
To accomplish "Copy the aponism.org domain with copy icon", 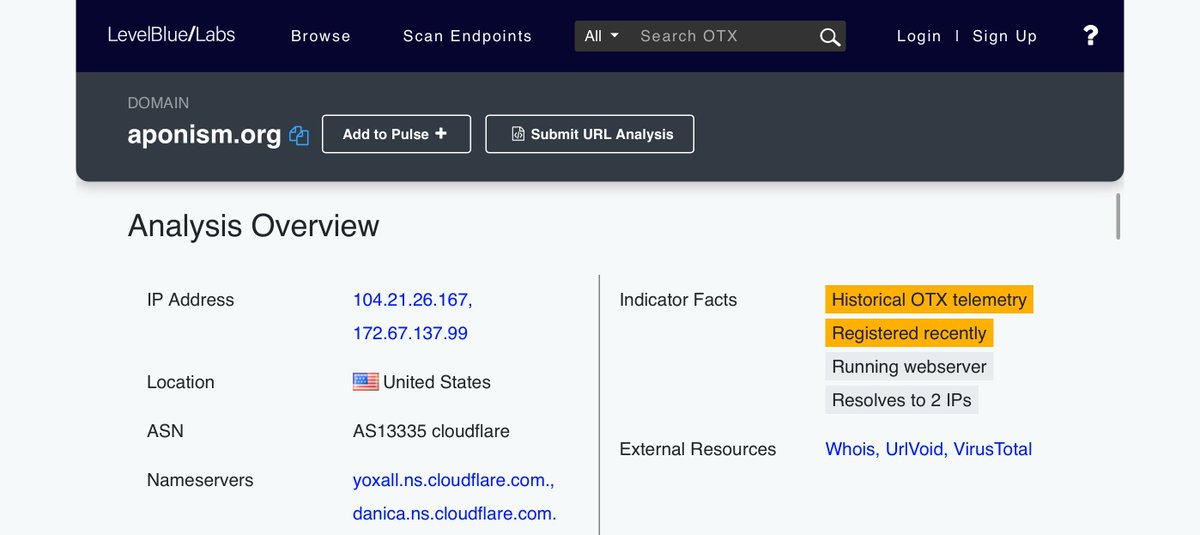I will tap(298, 135).
